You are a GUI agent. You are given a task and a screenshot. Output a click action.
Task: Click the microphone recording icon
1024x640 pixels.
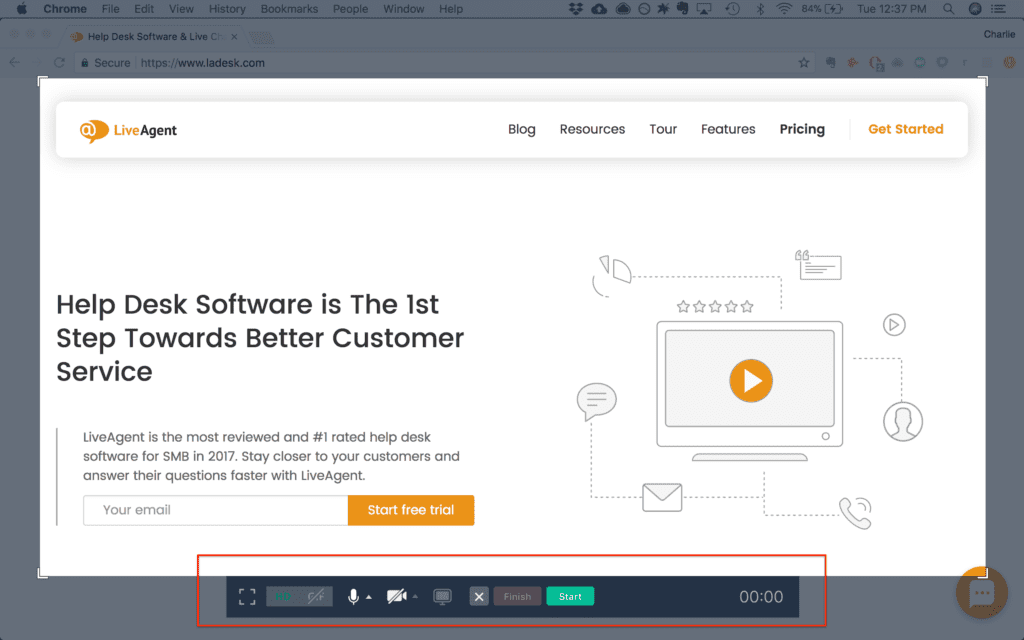click(x=352, y=596)
